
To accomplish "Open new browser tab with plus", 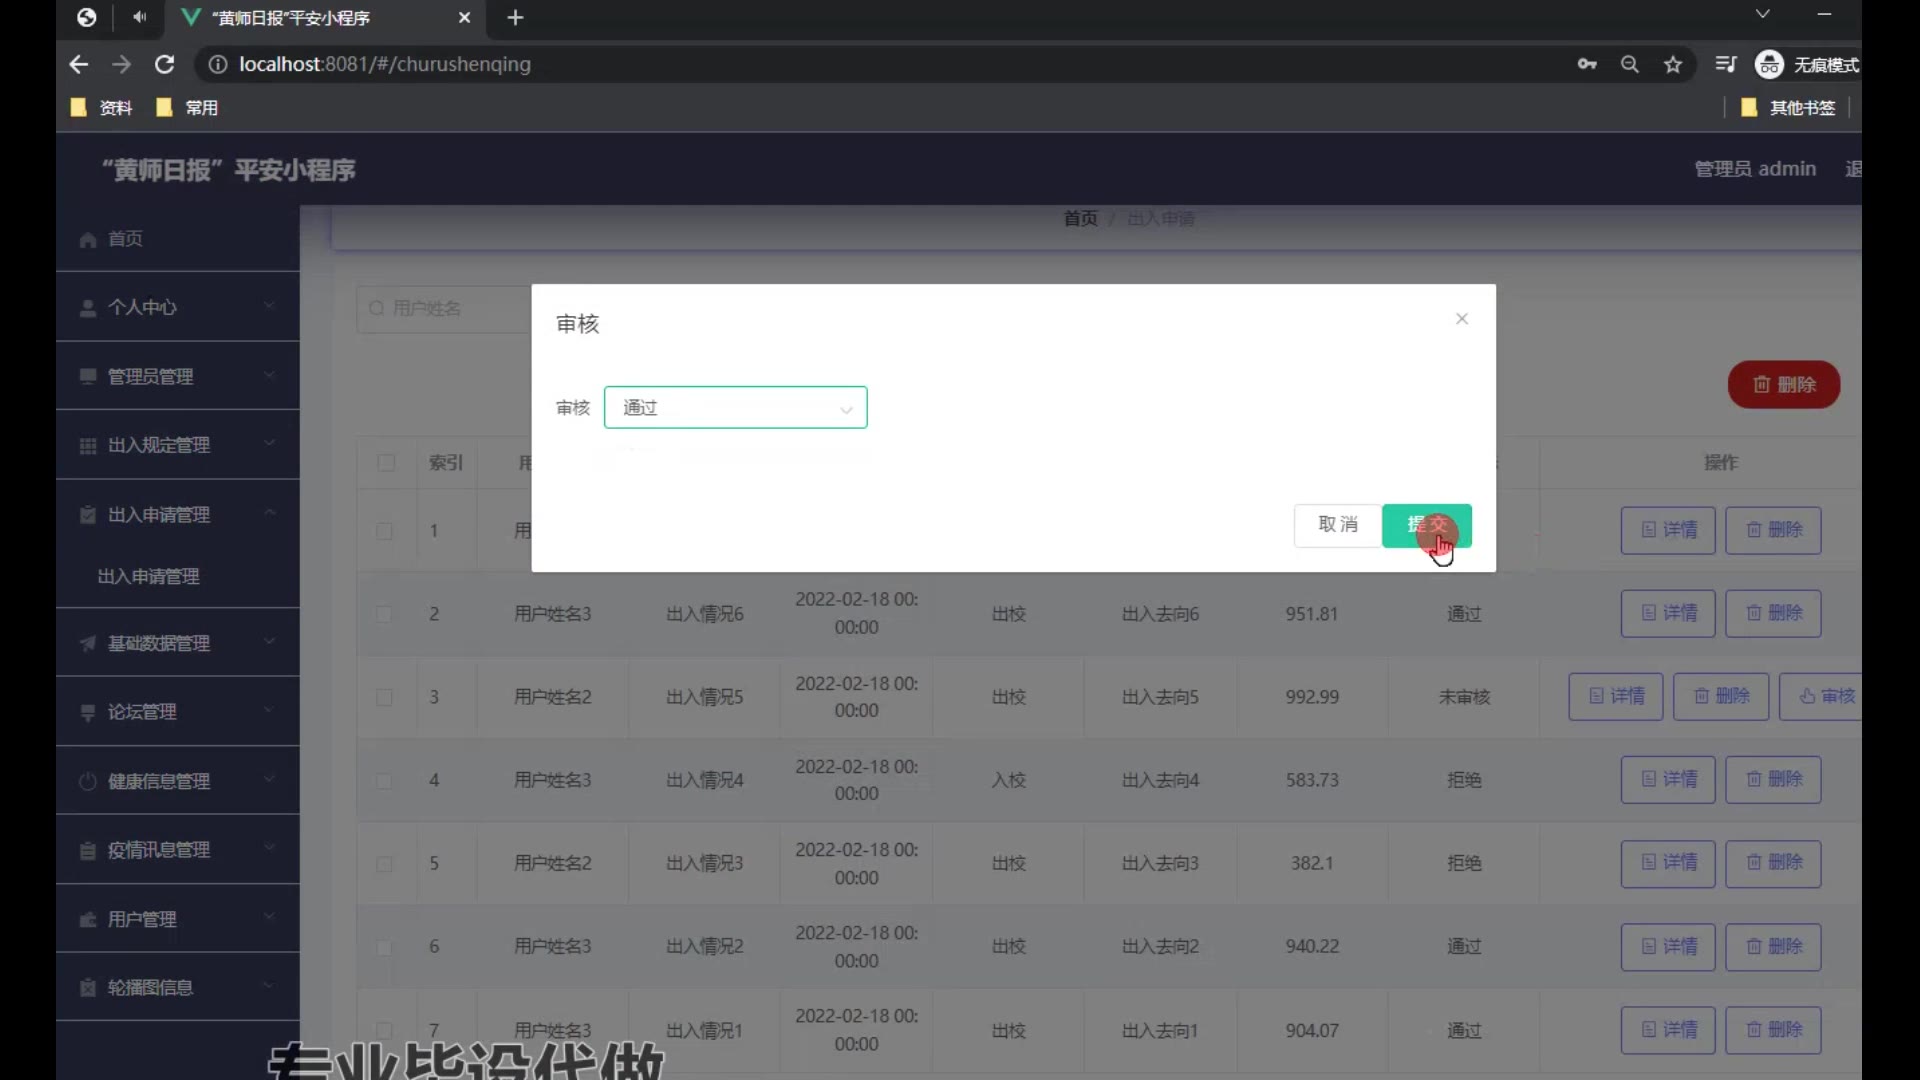I will click(x=515, y=17).
